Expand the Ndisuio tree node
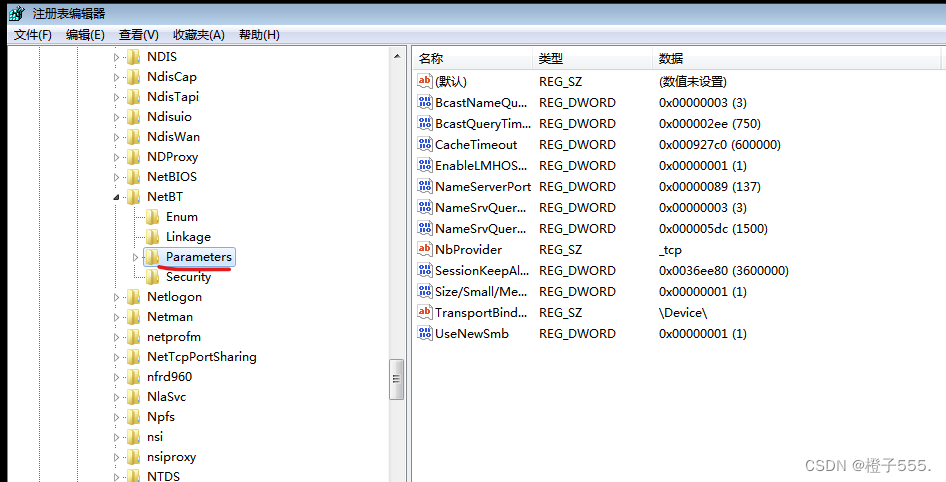The image size is (946, 482). click(117, 117)
